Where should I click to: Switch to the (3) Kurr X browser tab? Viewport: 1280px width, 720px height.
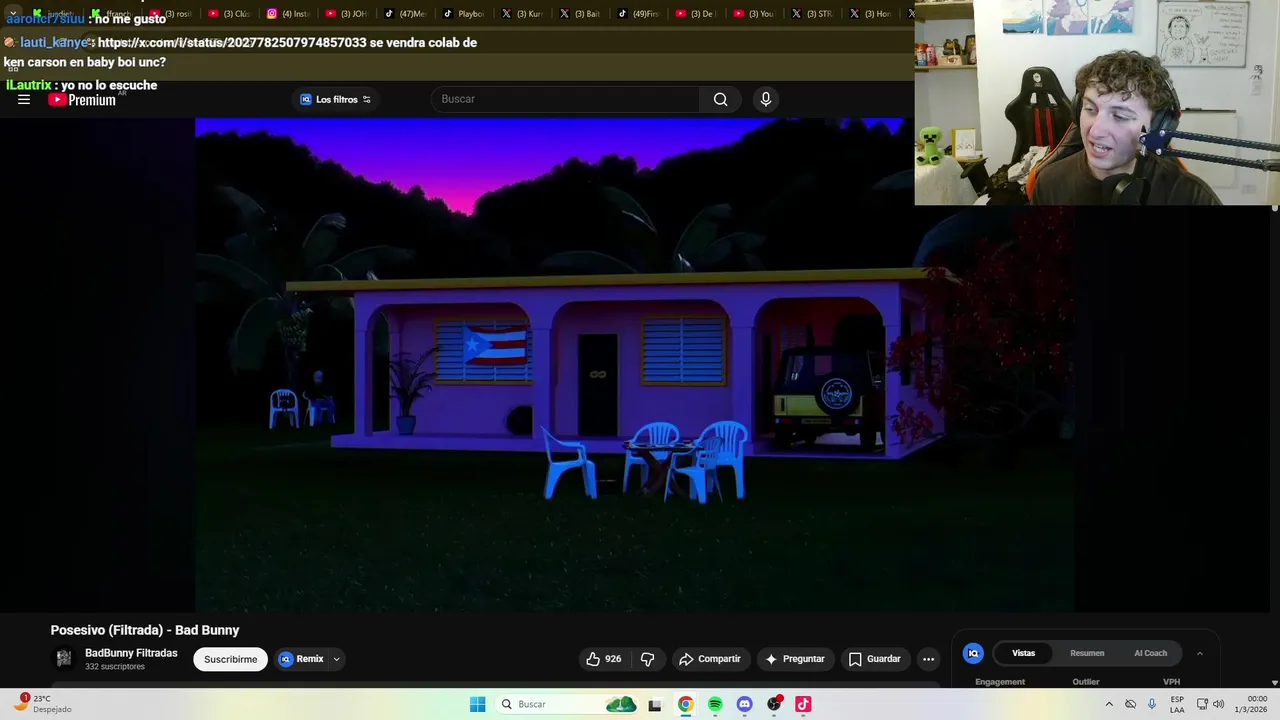tap(522, 14)
